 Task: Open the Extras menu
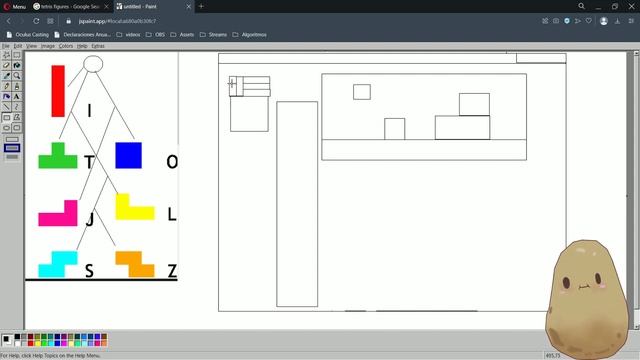[x=98, y=46]
